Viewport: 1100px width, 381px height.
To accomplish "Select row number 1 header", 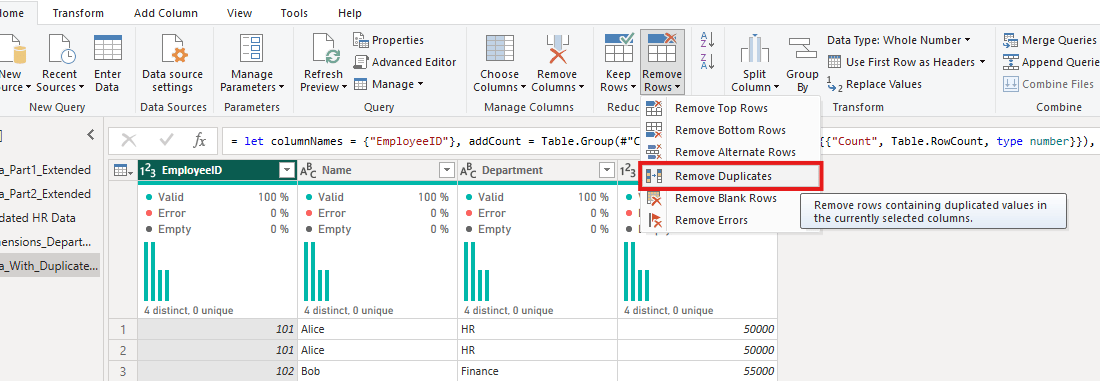I will pyautogui.click(x=124, y=328).
